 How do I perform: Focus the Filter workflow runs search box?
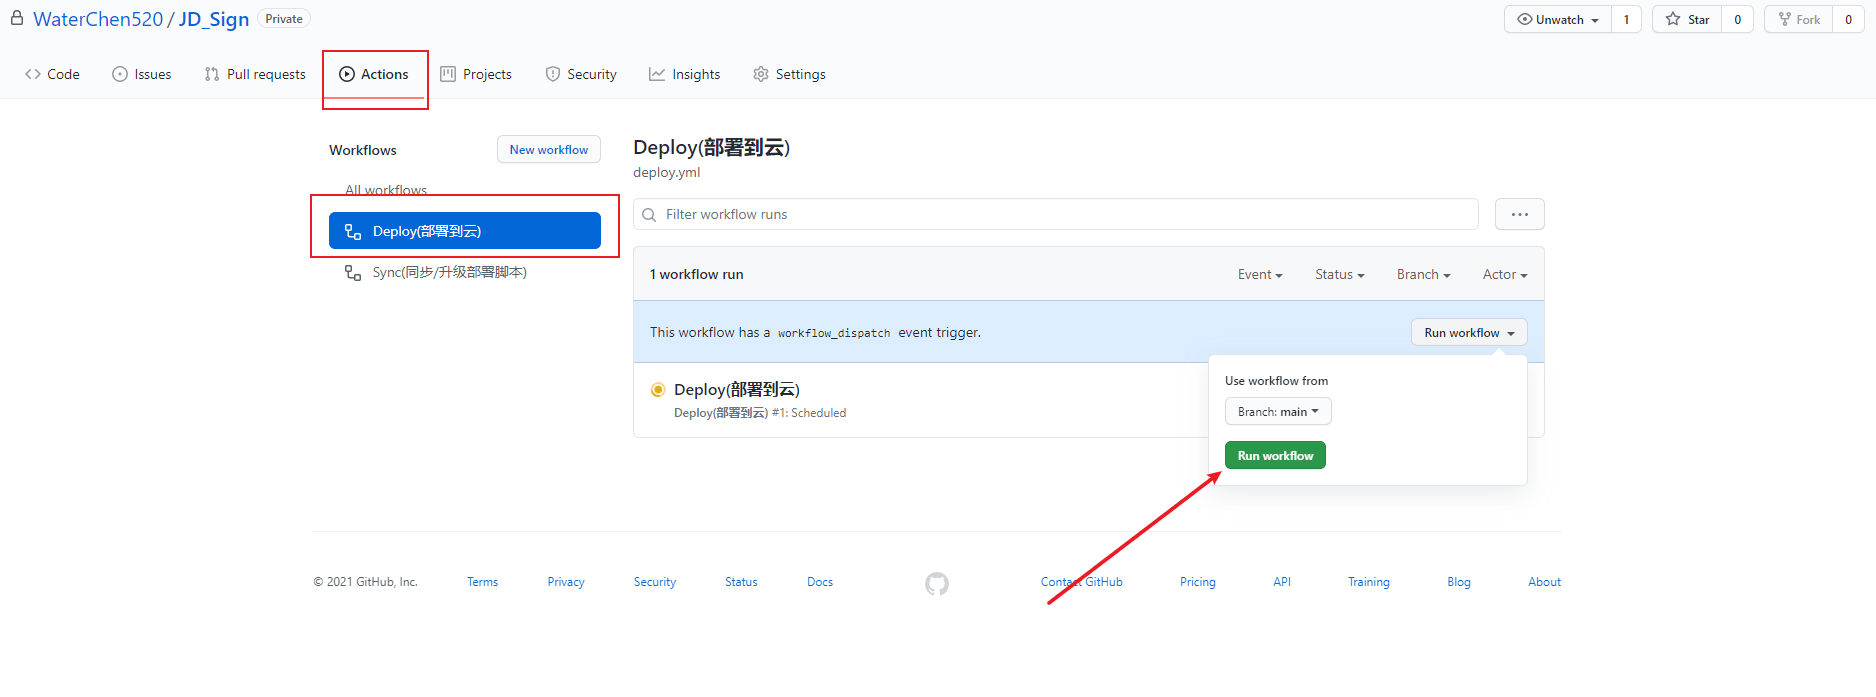click(1060, 214)
